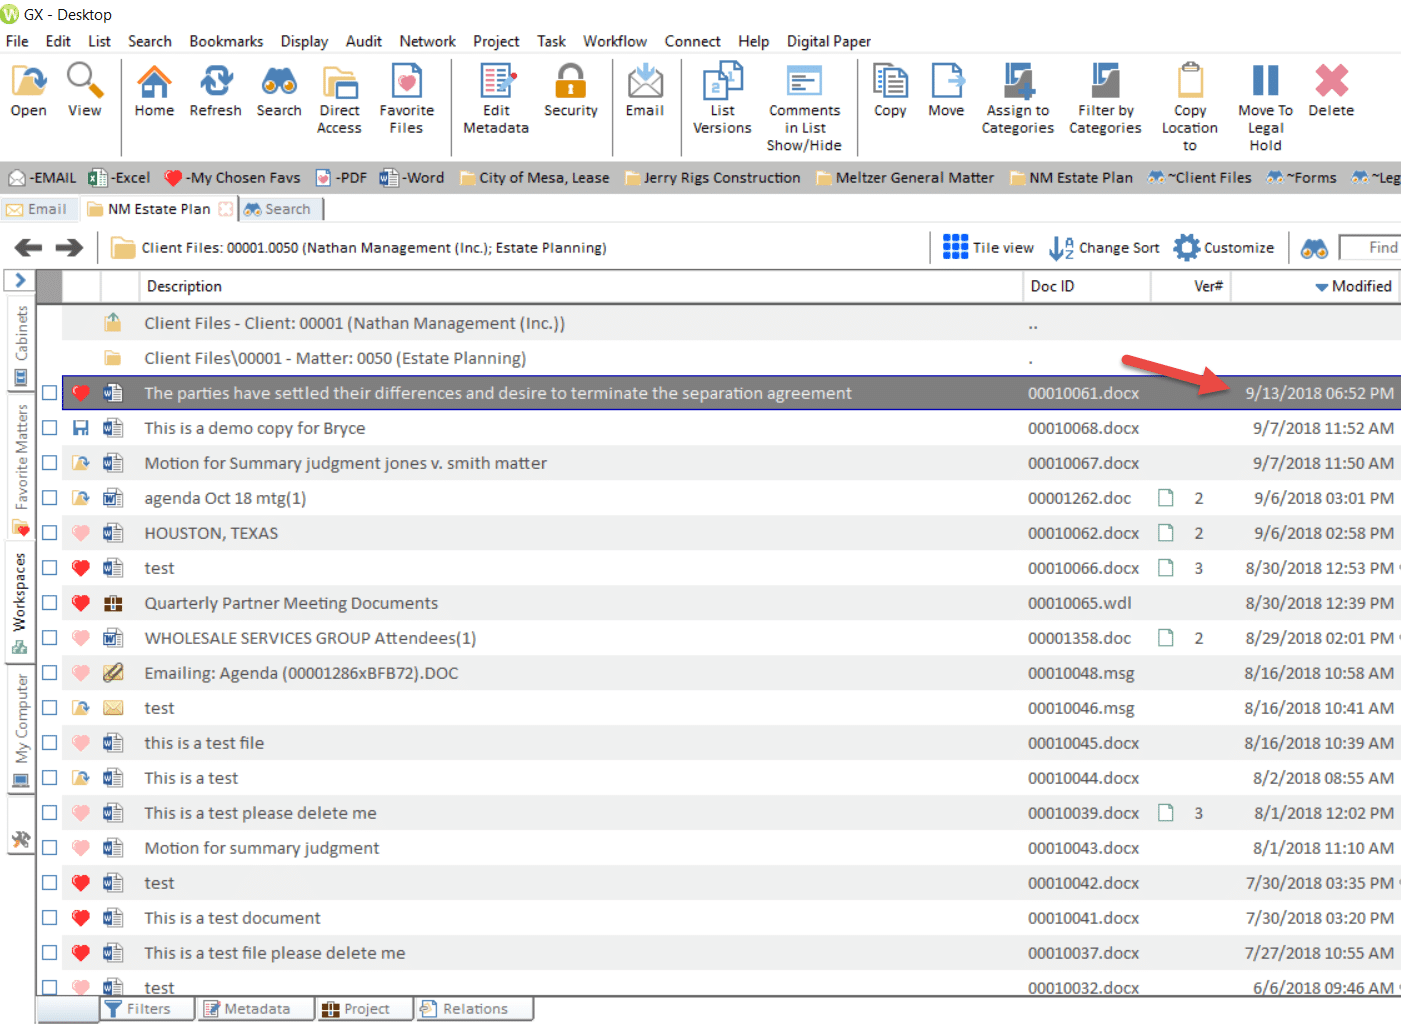Screen dimensions: 1401x1025
Task: Click the binoculars icon beside Find
Action: click(x=1314, y=248)
